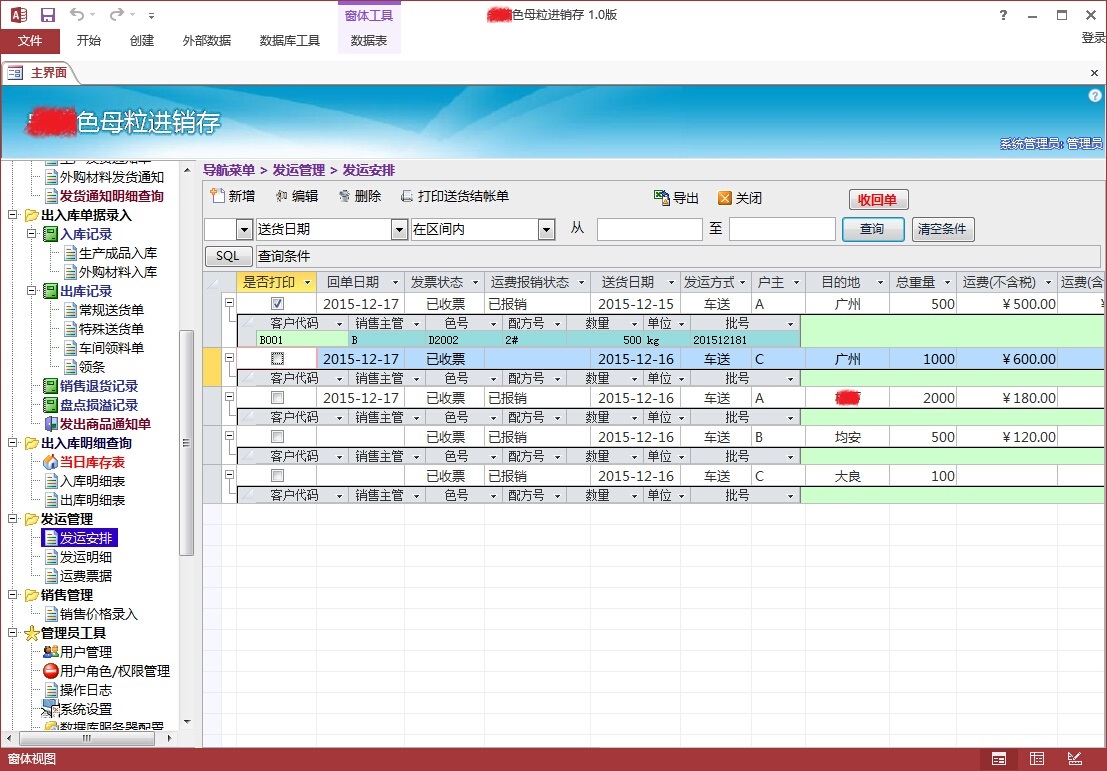Click the SQL button
This screenshot has width=1107, height=771.
[x=228, y=256]
